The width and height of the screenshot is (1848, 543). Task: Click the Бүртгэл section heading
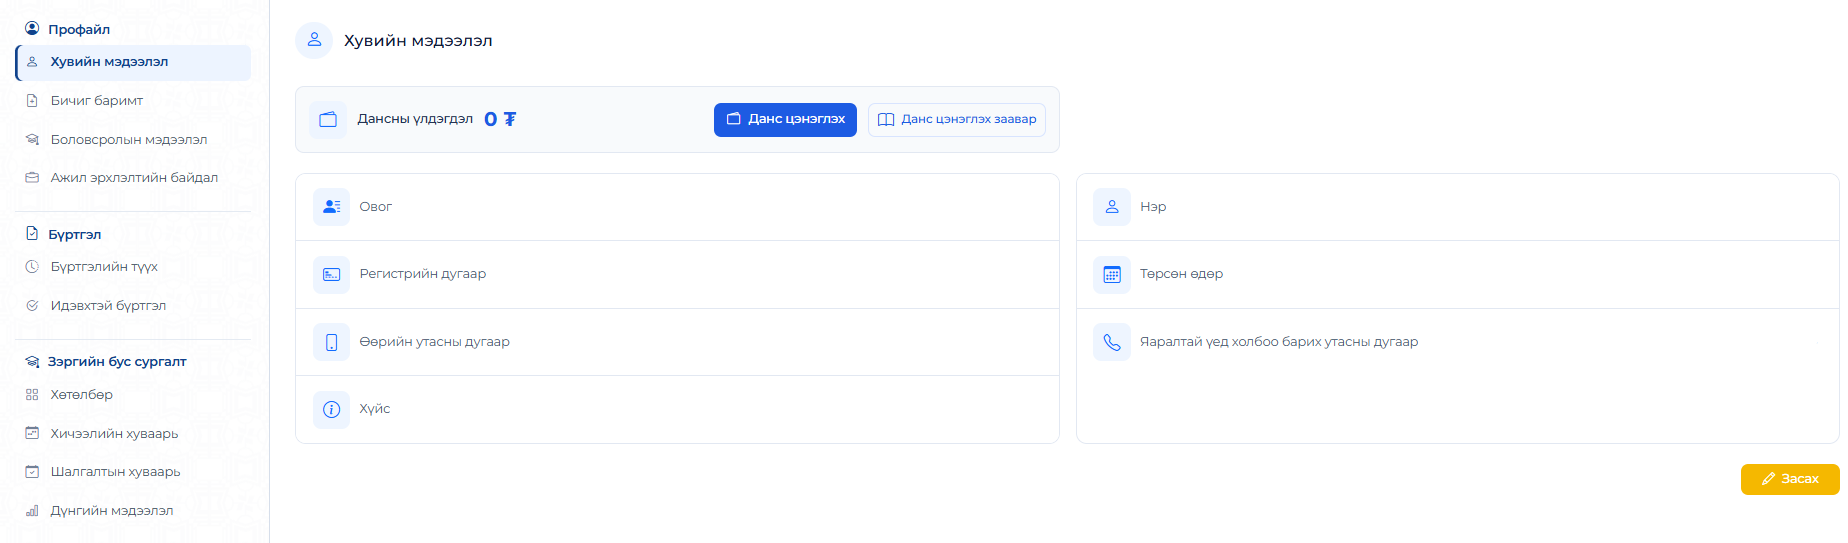(x=75, y=234)
